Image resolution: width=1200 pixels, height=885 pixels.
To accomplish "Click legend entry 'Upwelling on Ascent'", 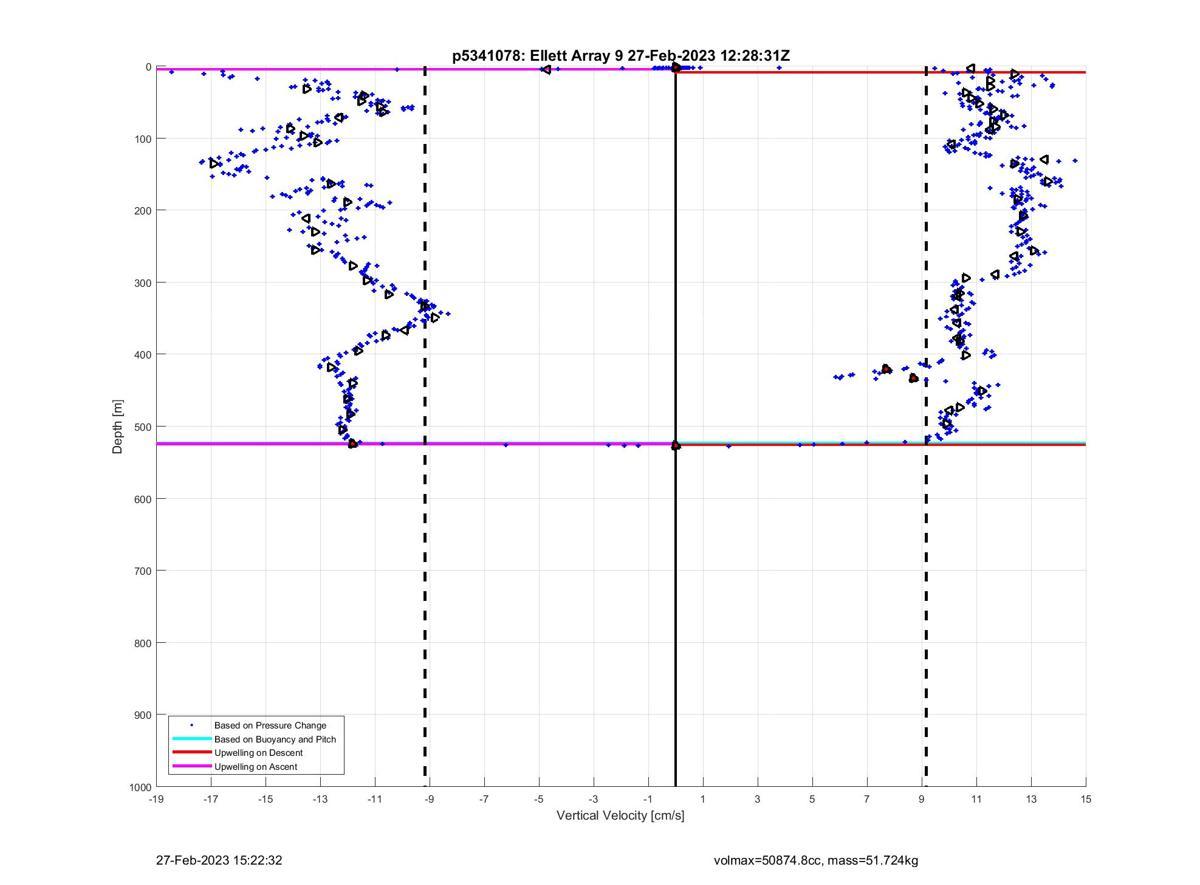I will pyautogui.click(x=255, y=767).
